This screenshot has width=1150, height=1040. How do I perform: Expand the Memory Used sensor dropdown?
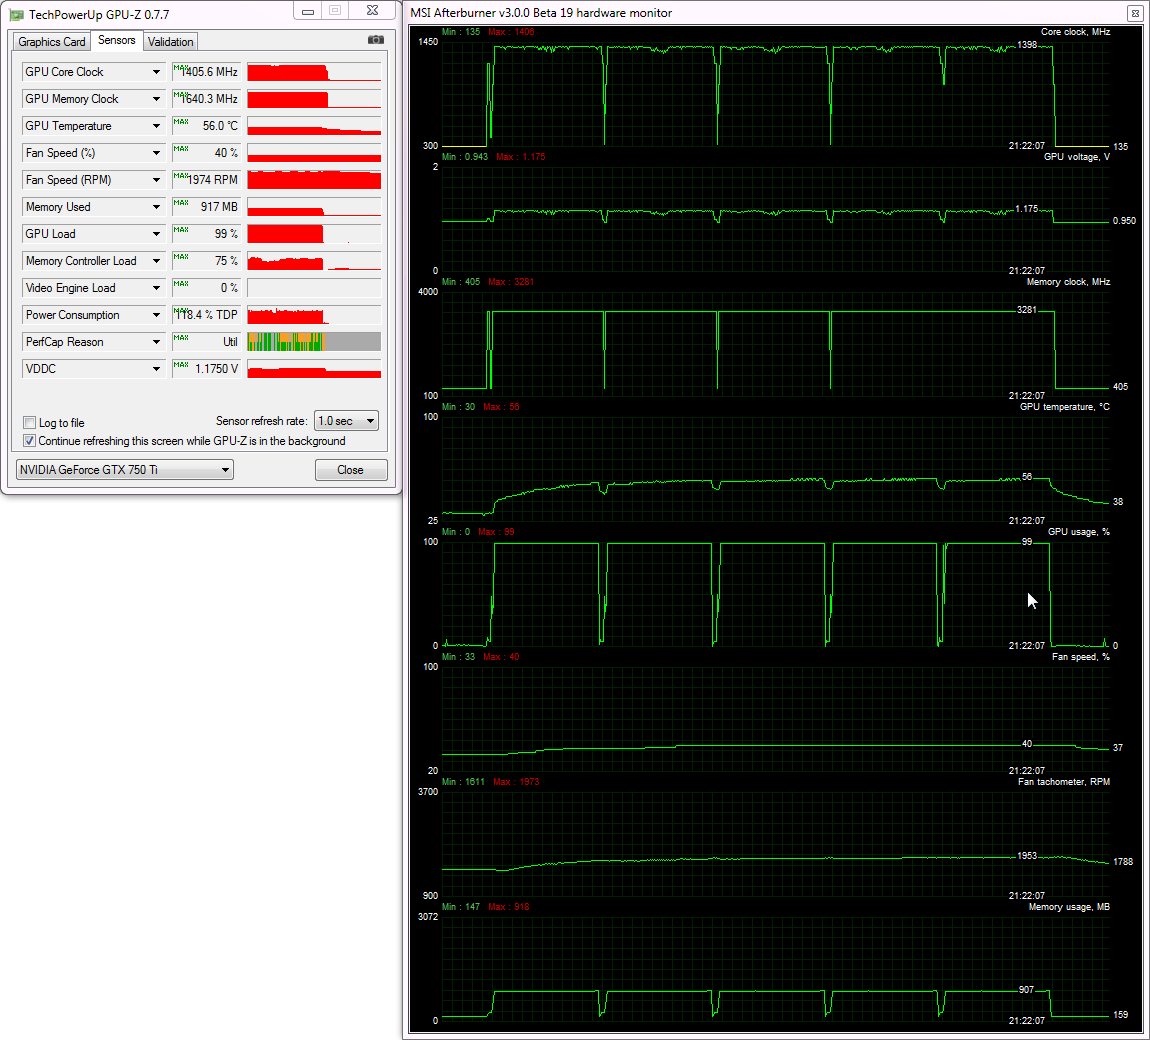155,207
